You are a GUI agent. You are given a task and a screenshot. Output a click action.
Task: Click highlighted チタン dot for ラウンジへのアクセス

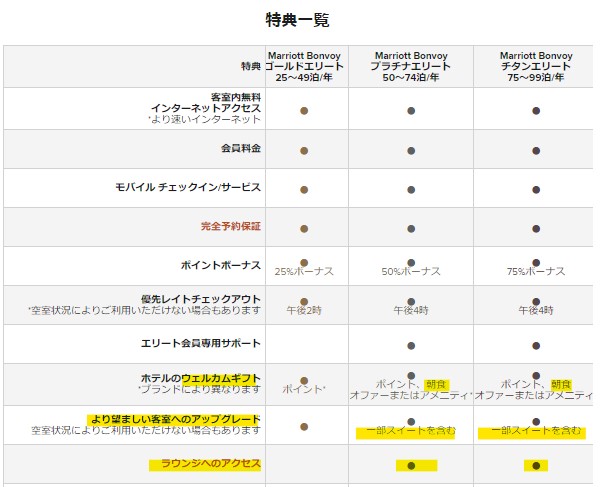click(x=536, y=466)
